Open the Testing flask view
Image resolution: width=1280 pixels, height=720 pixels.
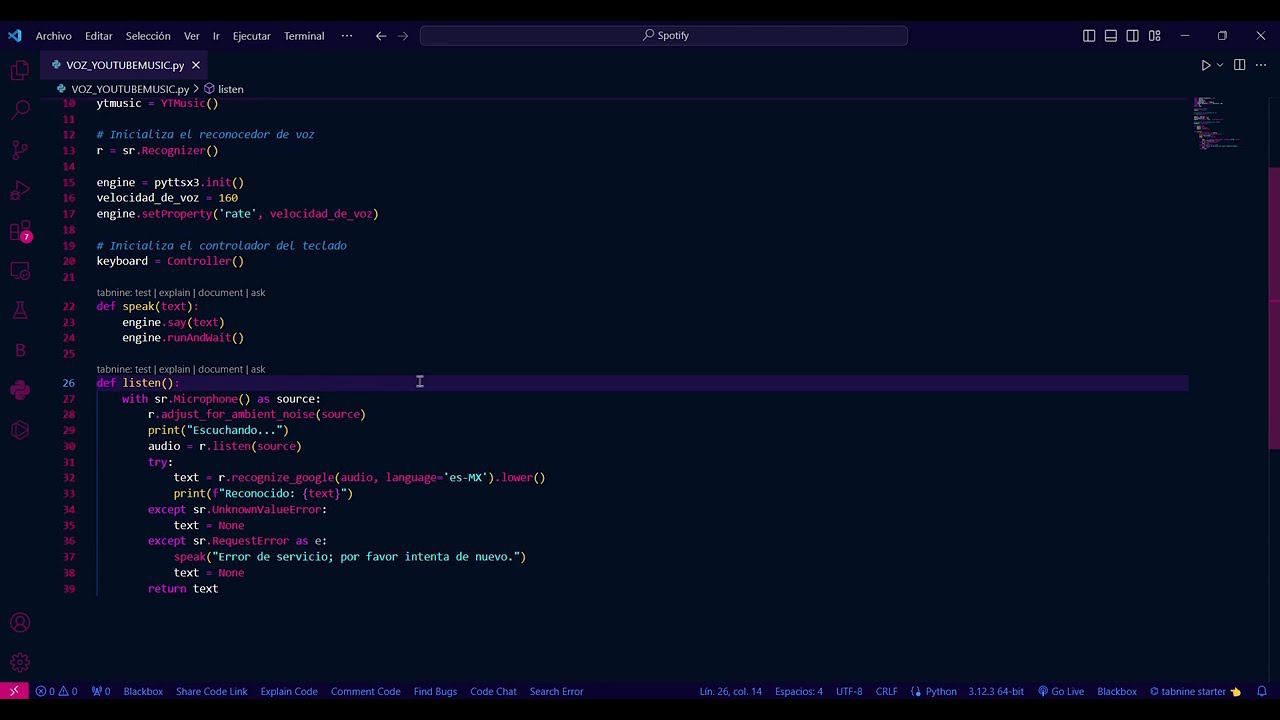(20, 310)
